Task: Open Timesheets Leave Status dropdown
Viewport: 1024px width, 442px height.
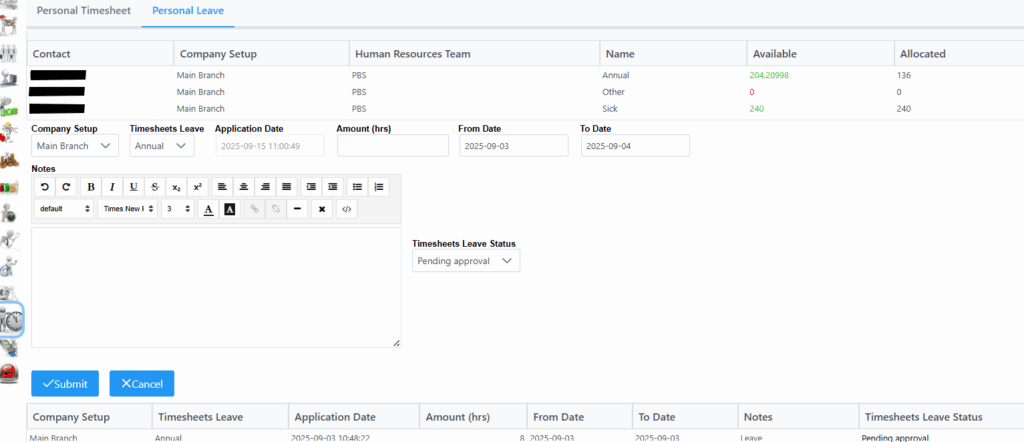Action: tap(466, 261)
